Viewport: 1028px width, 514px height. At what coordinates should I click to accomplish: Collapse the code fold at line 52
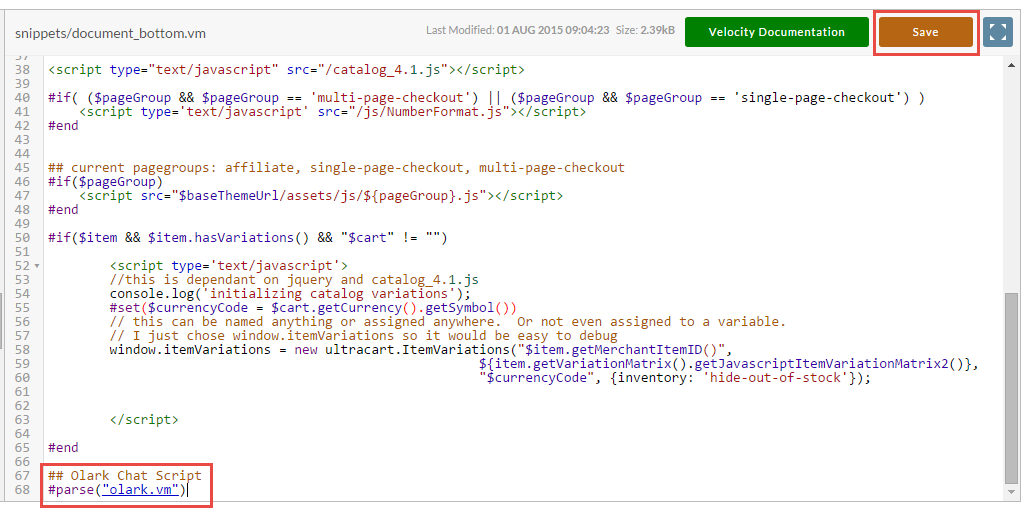[x=37, y=266]
